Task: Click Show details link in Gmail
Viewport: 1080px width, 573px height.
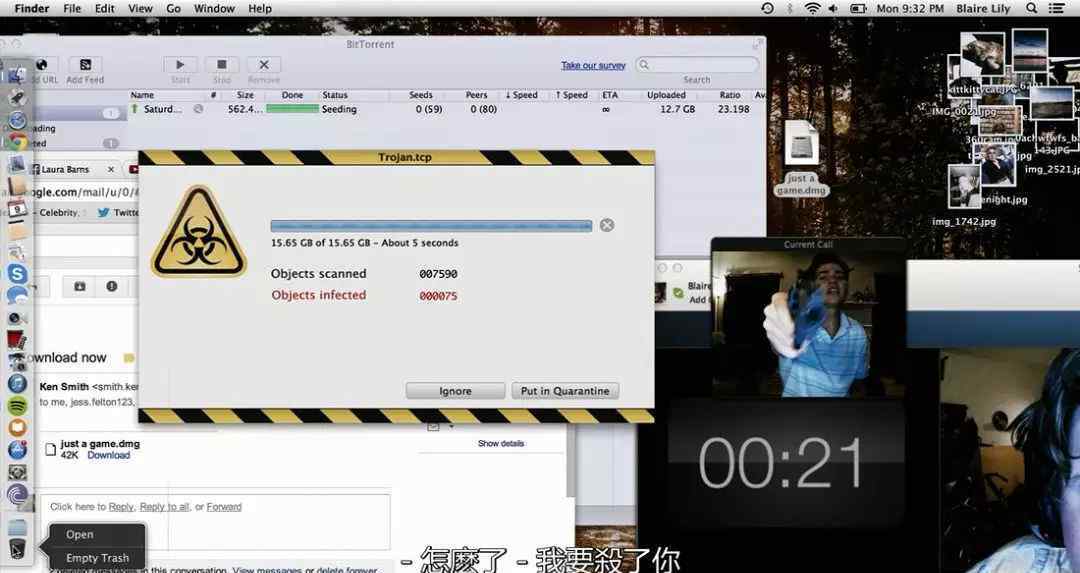Action: [501, 444]
